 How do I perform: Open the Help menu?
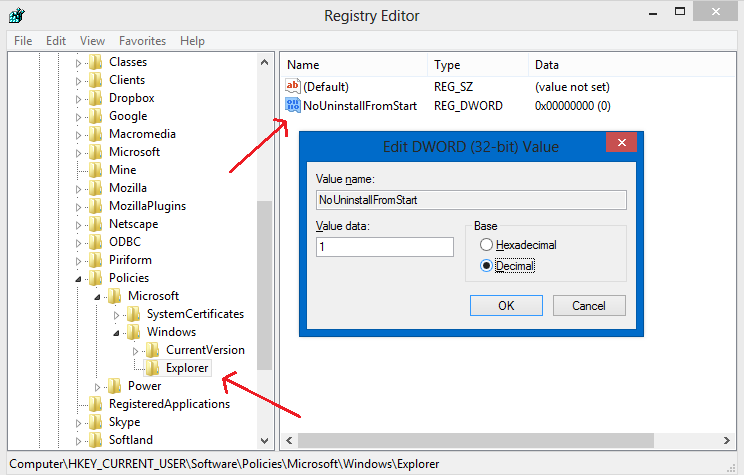pyautogui.click(x=192, y=41)
